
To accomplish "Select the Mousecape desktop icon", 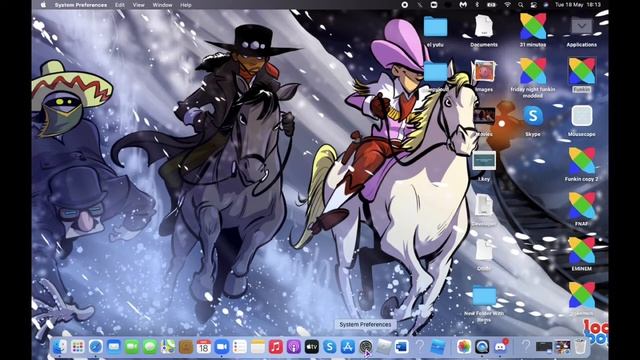I will pos(582,116).
